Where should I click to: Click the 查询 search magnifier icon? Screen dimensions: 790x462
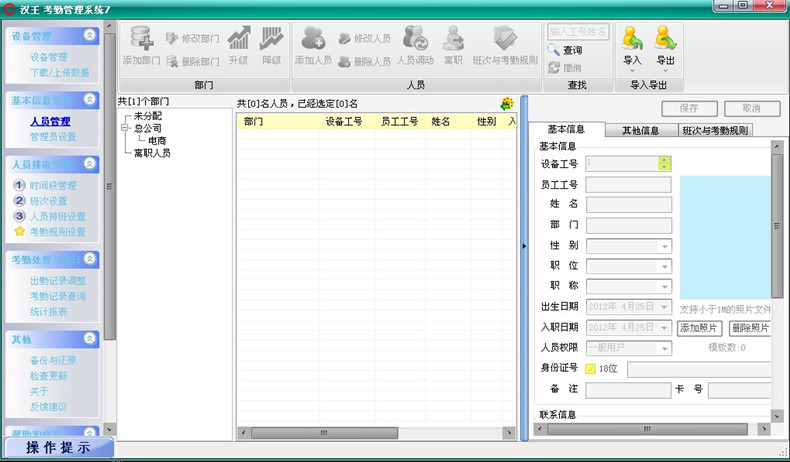[554, 49]
